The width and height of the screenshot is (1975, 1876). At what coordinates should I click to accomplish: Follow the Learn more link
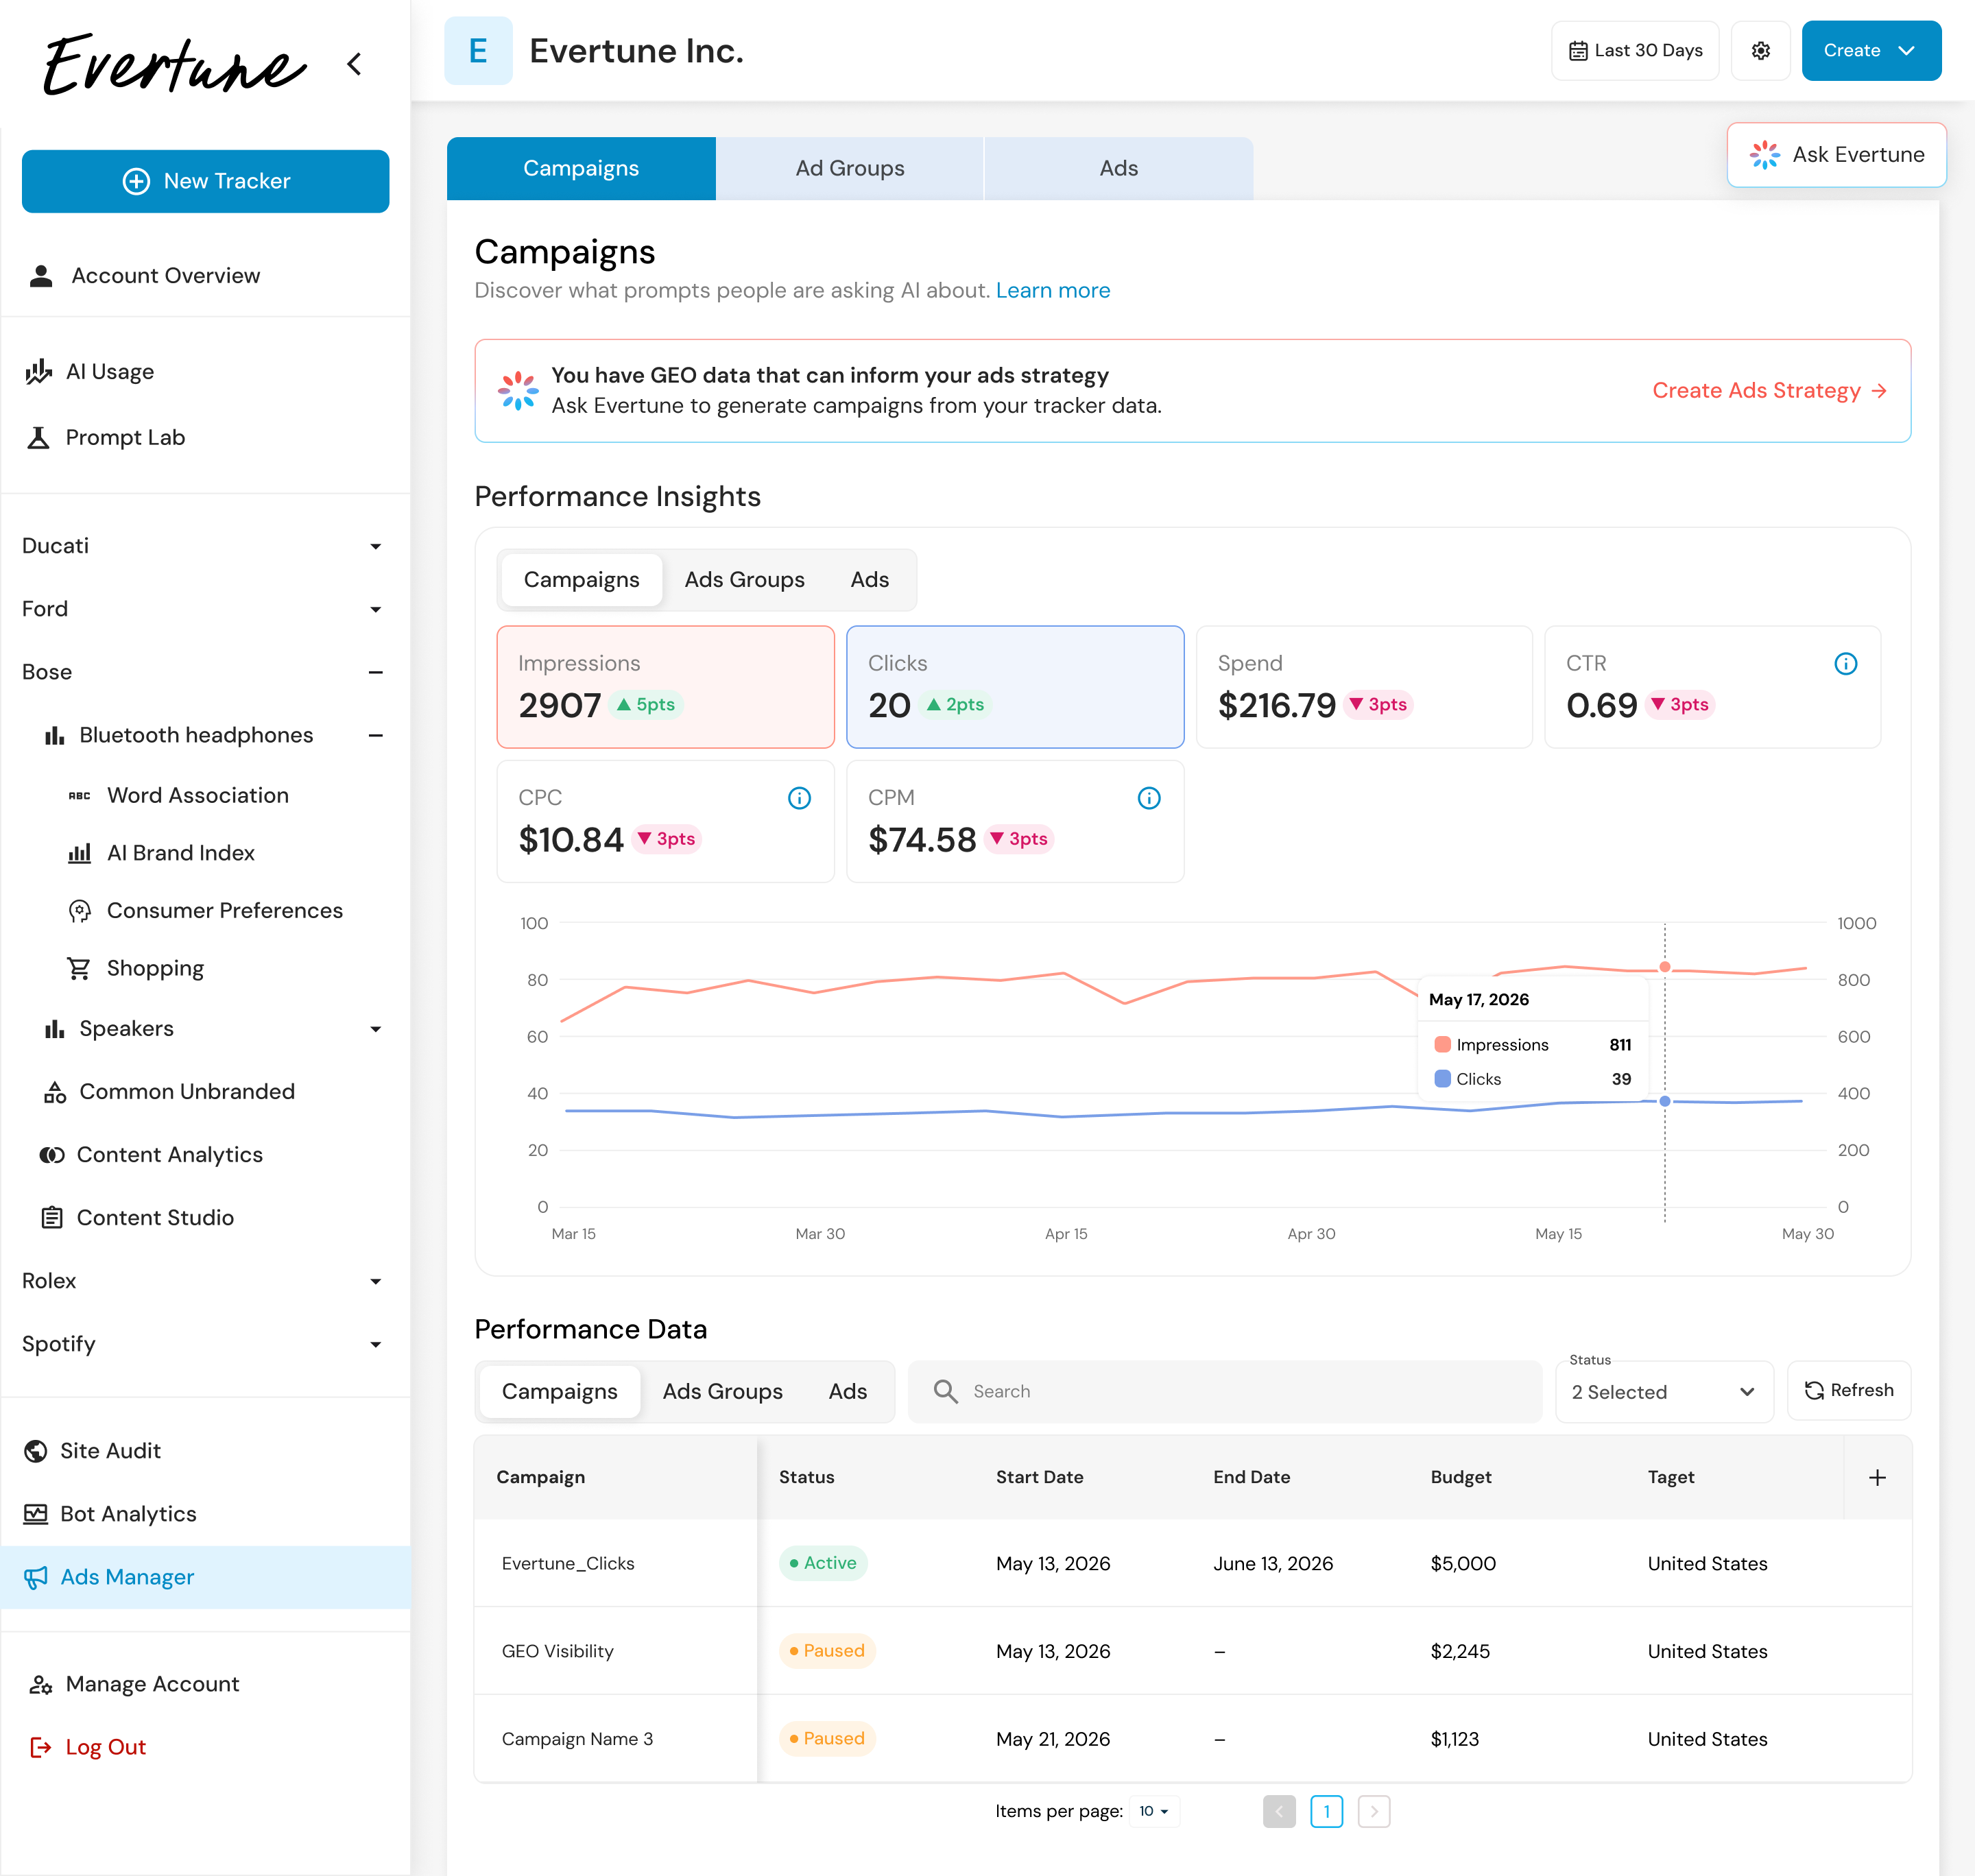coord(1052,290)
